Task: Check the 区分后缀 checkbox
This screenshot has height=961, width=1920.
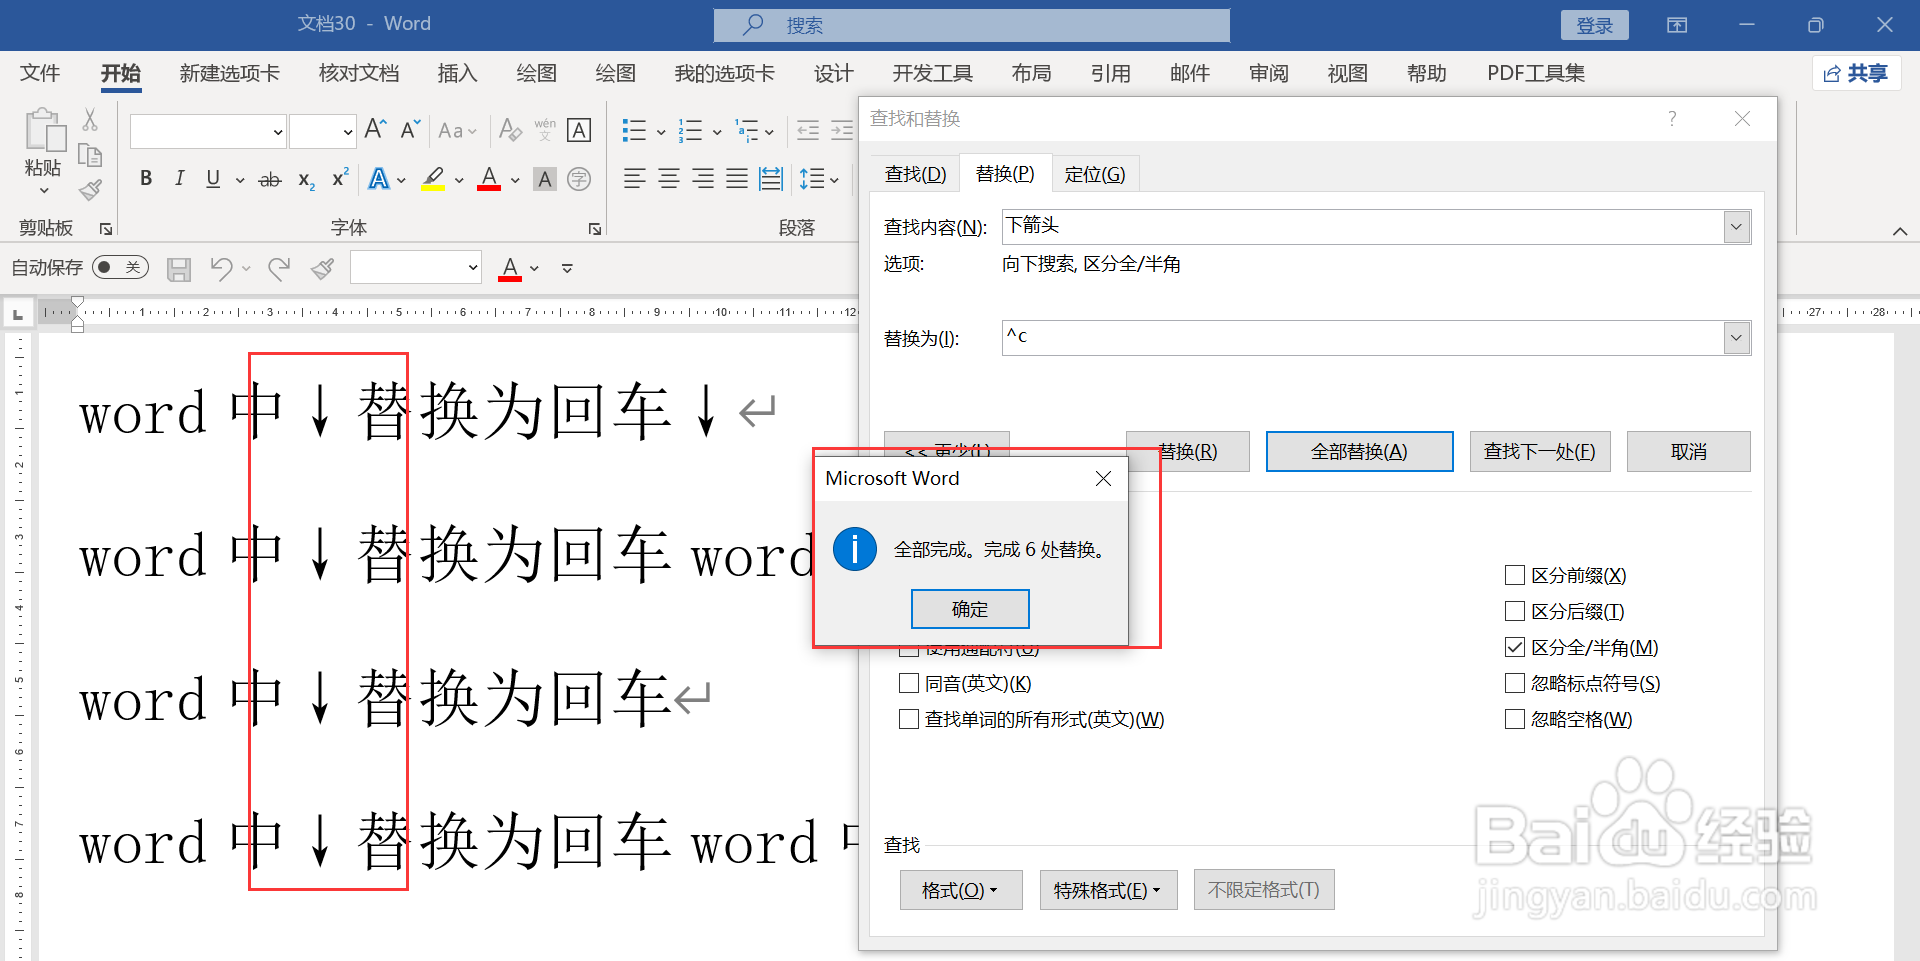Action: tap(1515, 611)
